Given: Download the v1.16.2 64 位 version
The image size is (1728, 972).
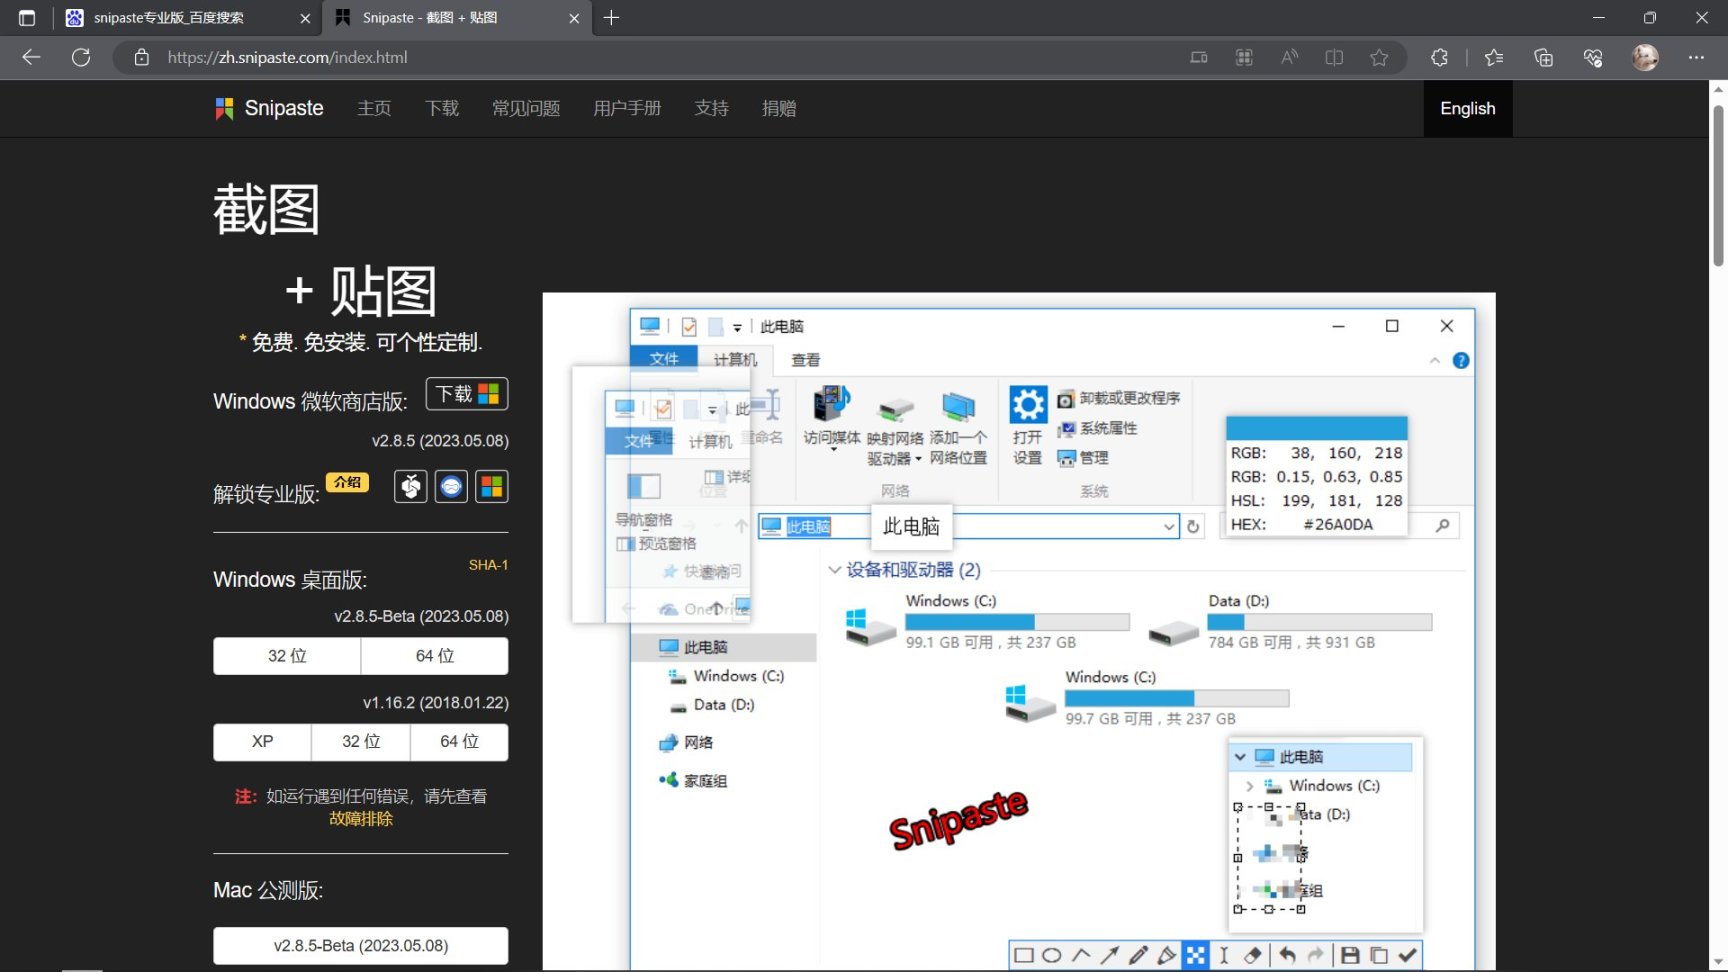Looking at the screenshot, I should pyautogui.click(x=459, y=742).
